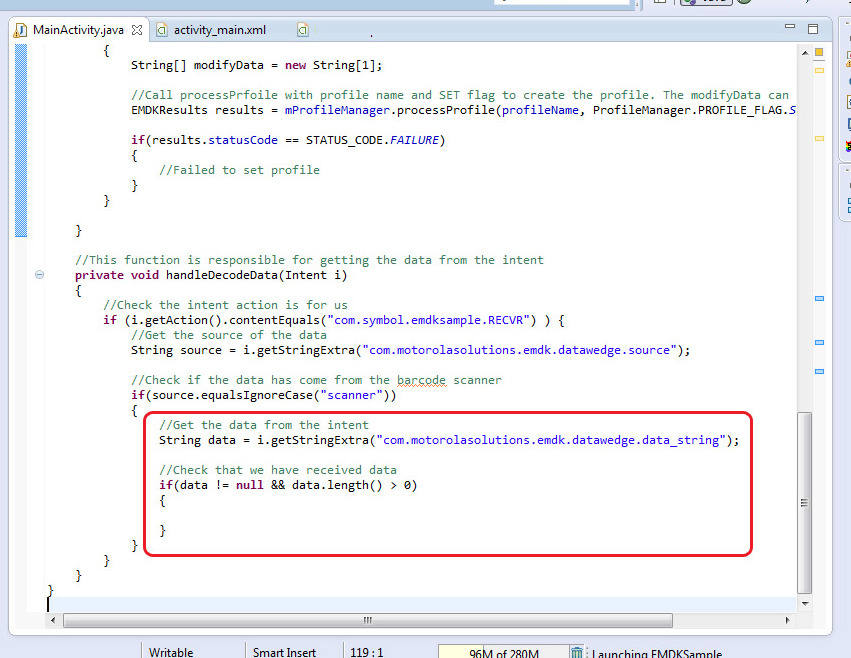Click the activity_main.xml file icon in tab

click(161, 30)
